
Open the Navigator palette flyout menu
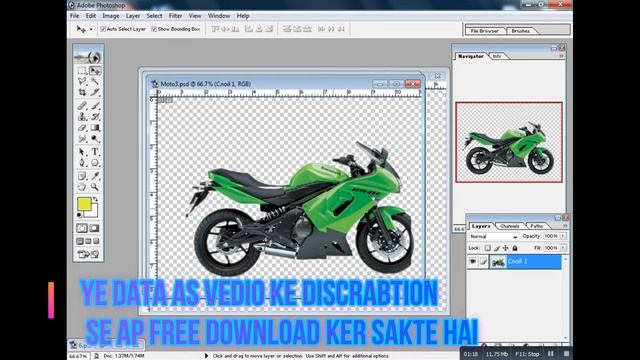tap(562, 56)
